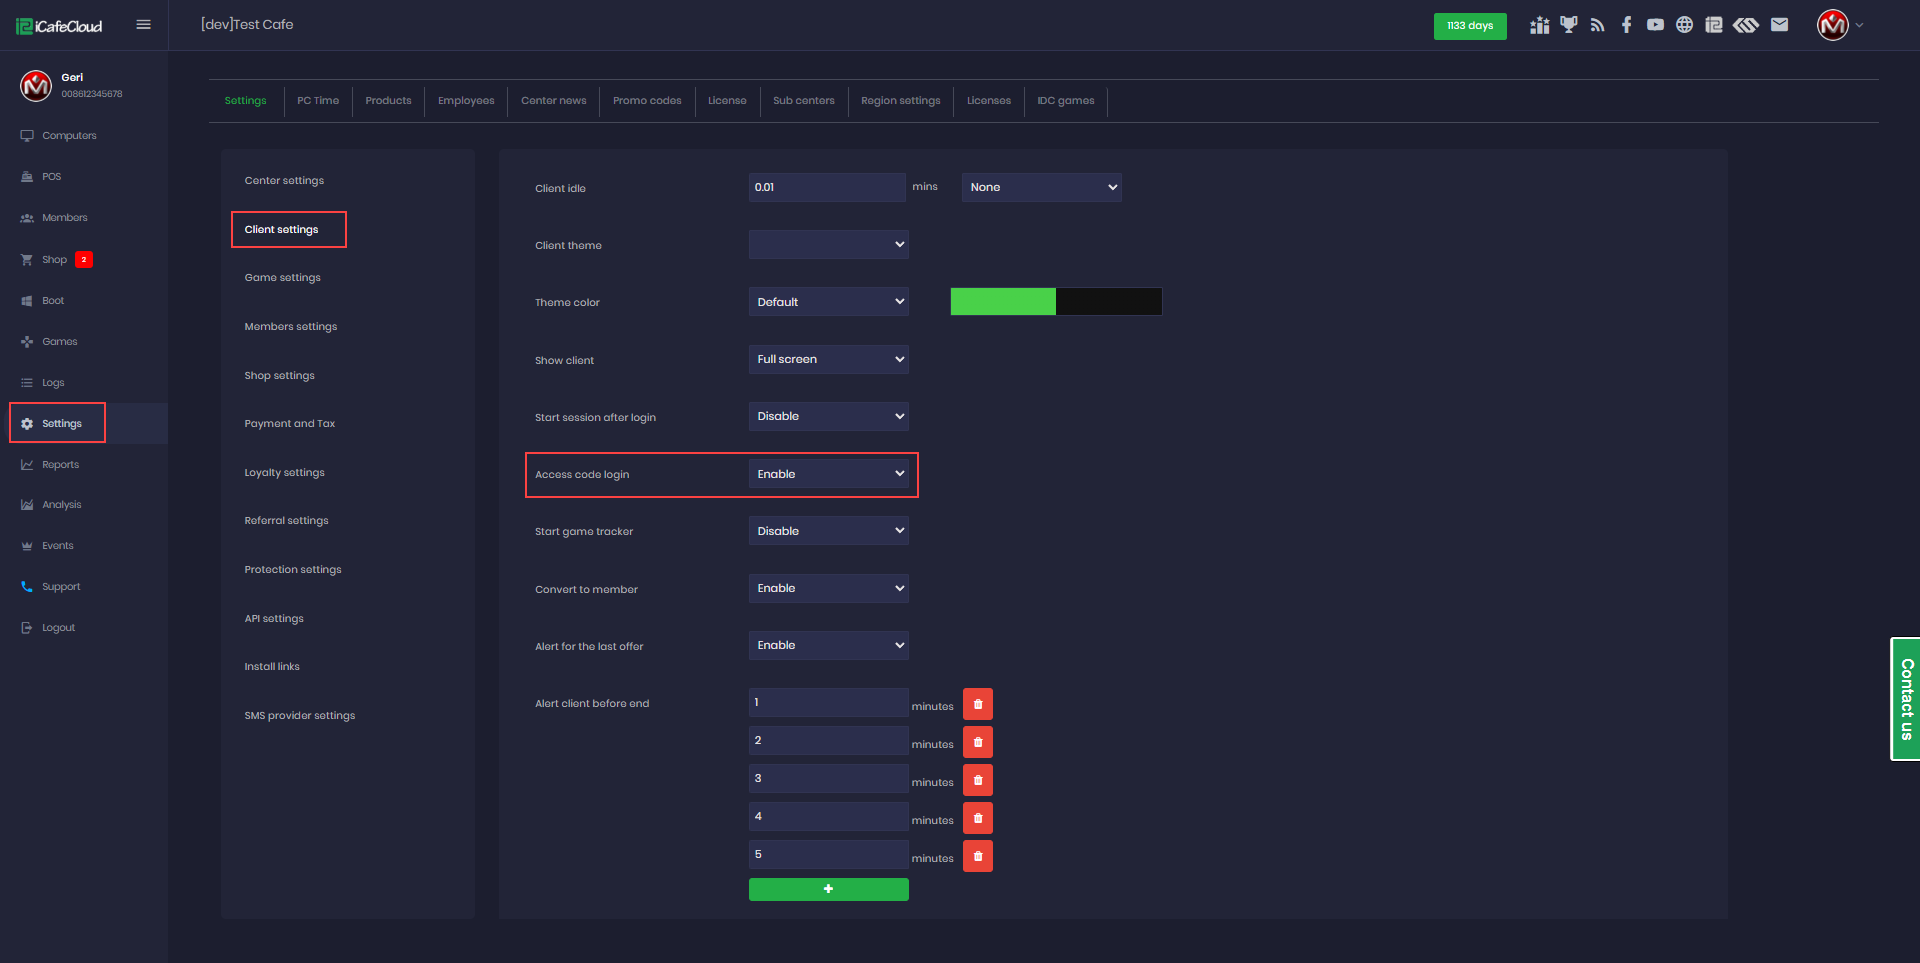Toggle the hamburger sidebar menu

(143, 25)
